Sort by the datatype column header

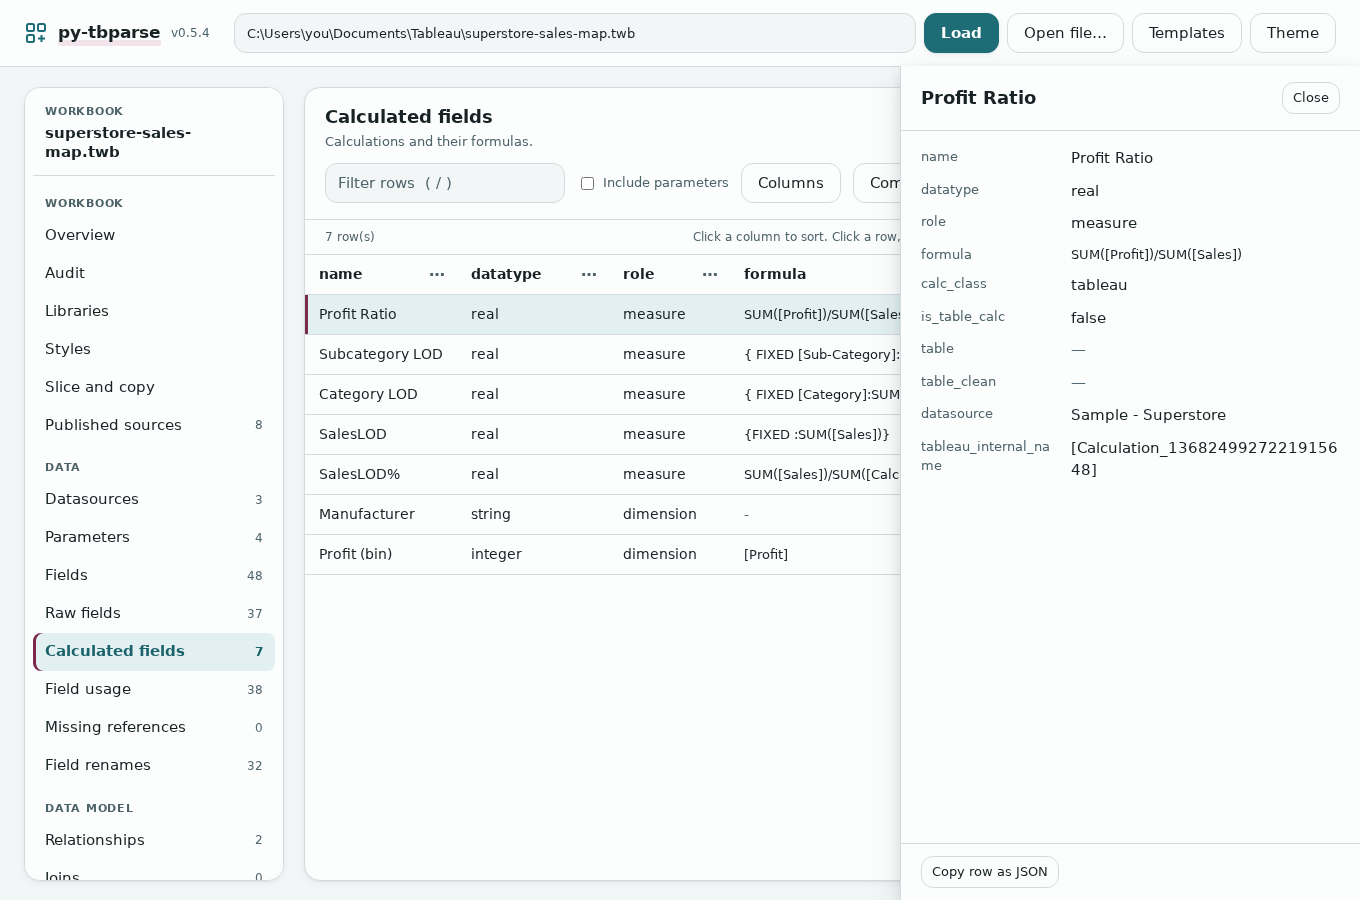coord(506,274)
